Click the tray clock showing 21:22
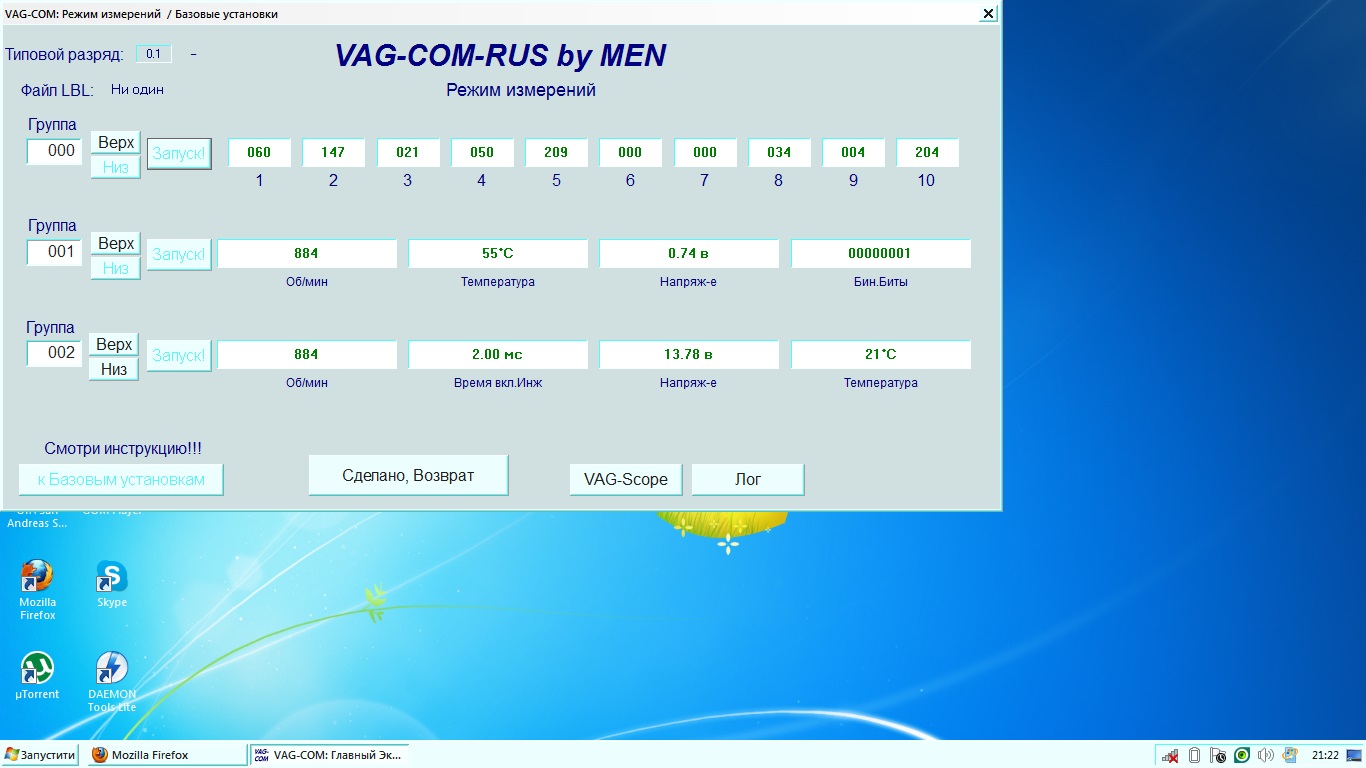The height and width of the screenshot is (768, 1366). 1325,755
